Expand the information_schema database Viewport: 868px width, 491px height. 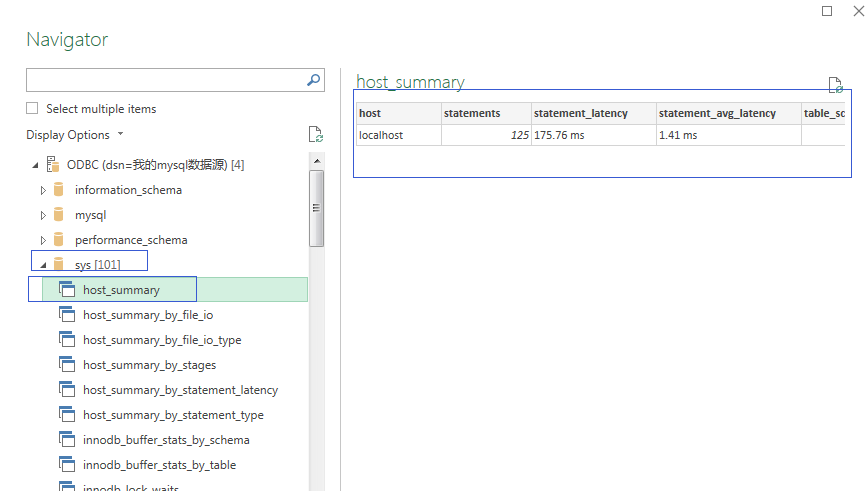(43, 190)
